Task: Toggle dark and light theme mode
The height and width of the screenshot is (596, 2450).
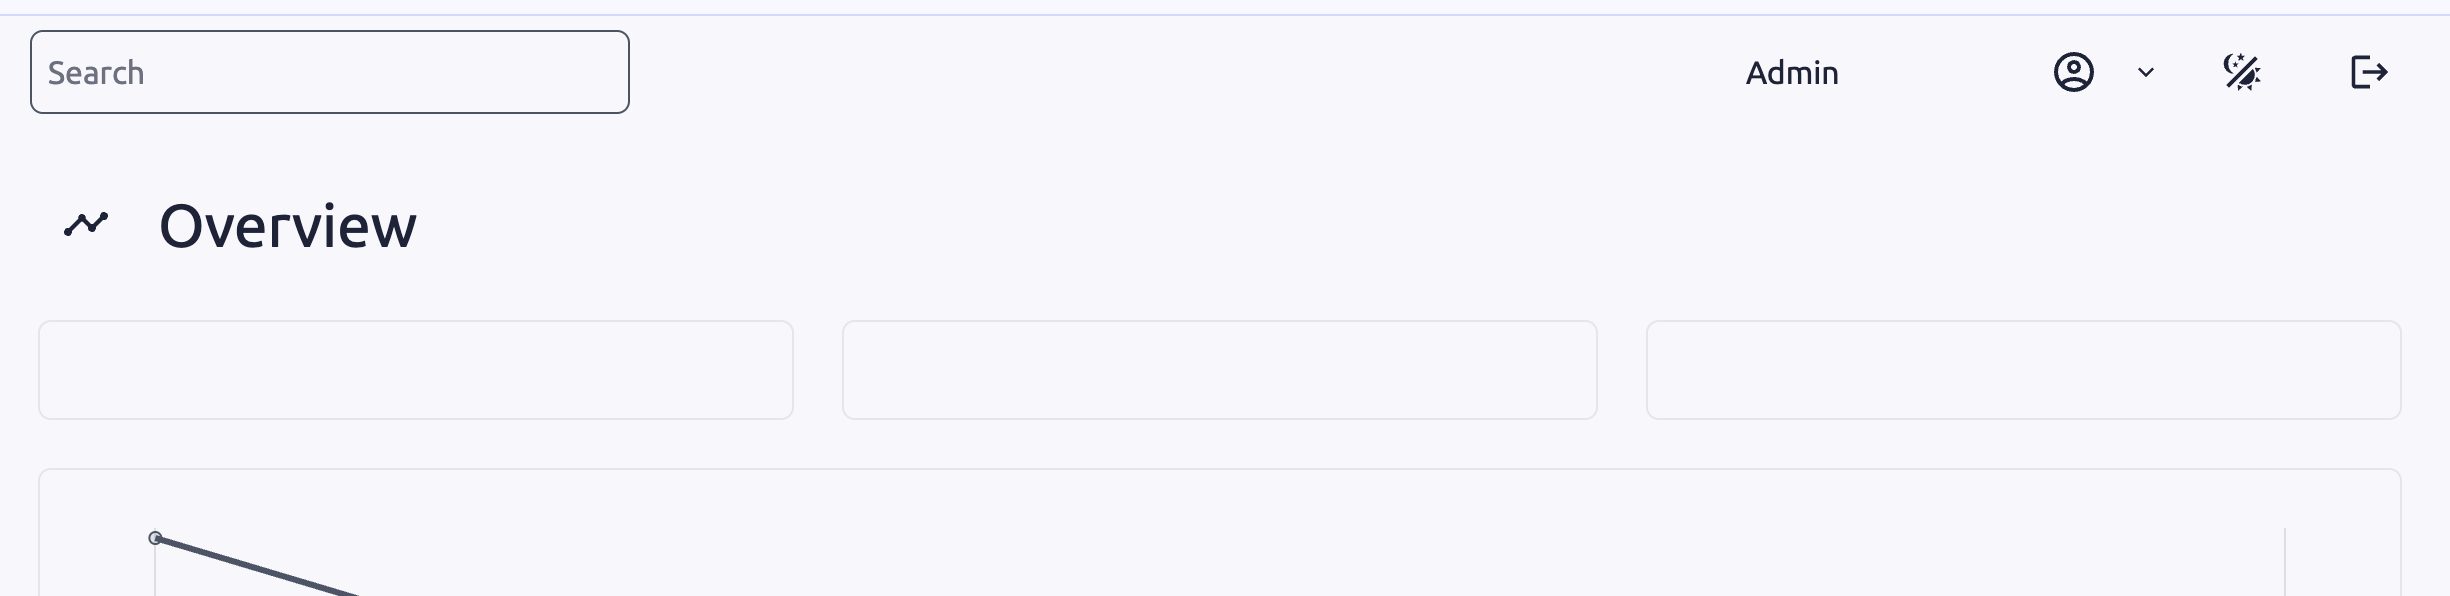Action: (2241, 72)
